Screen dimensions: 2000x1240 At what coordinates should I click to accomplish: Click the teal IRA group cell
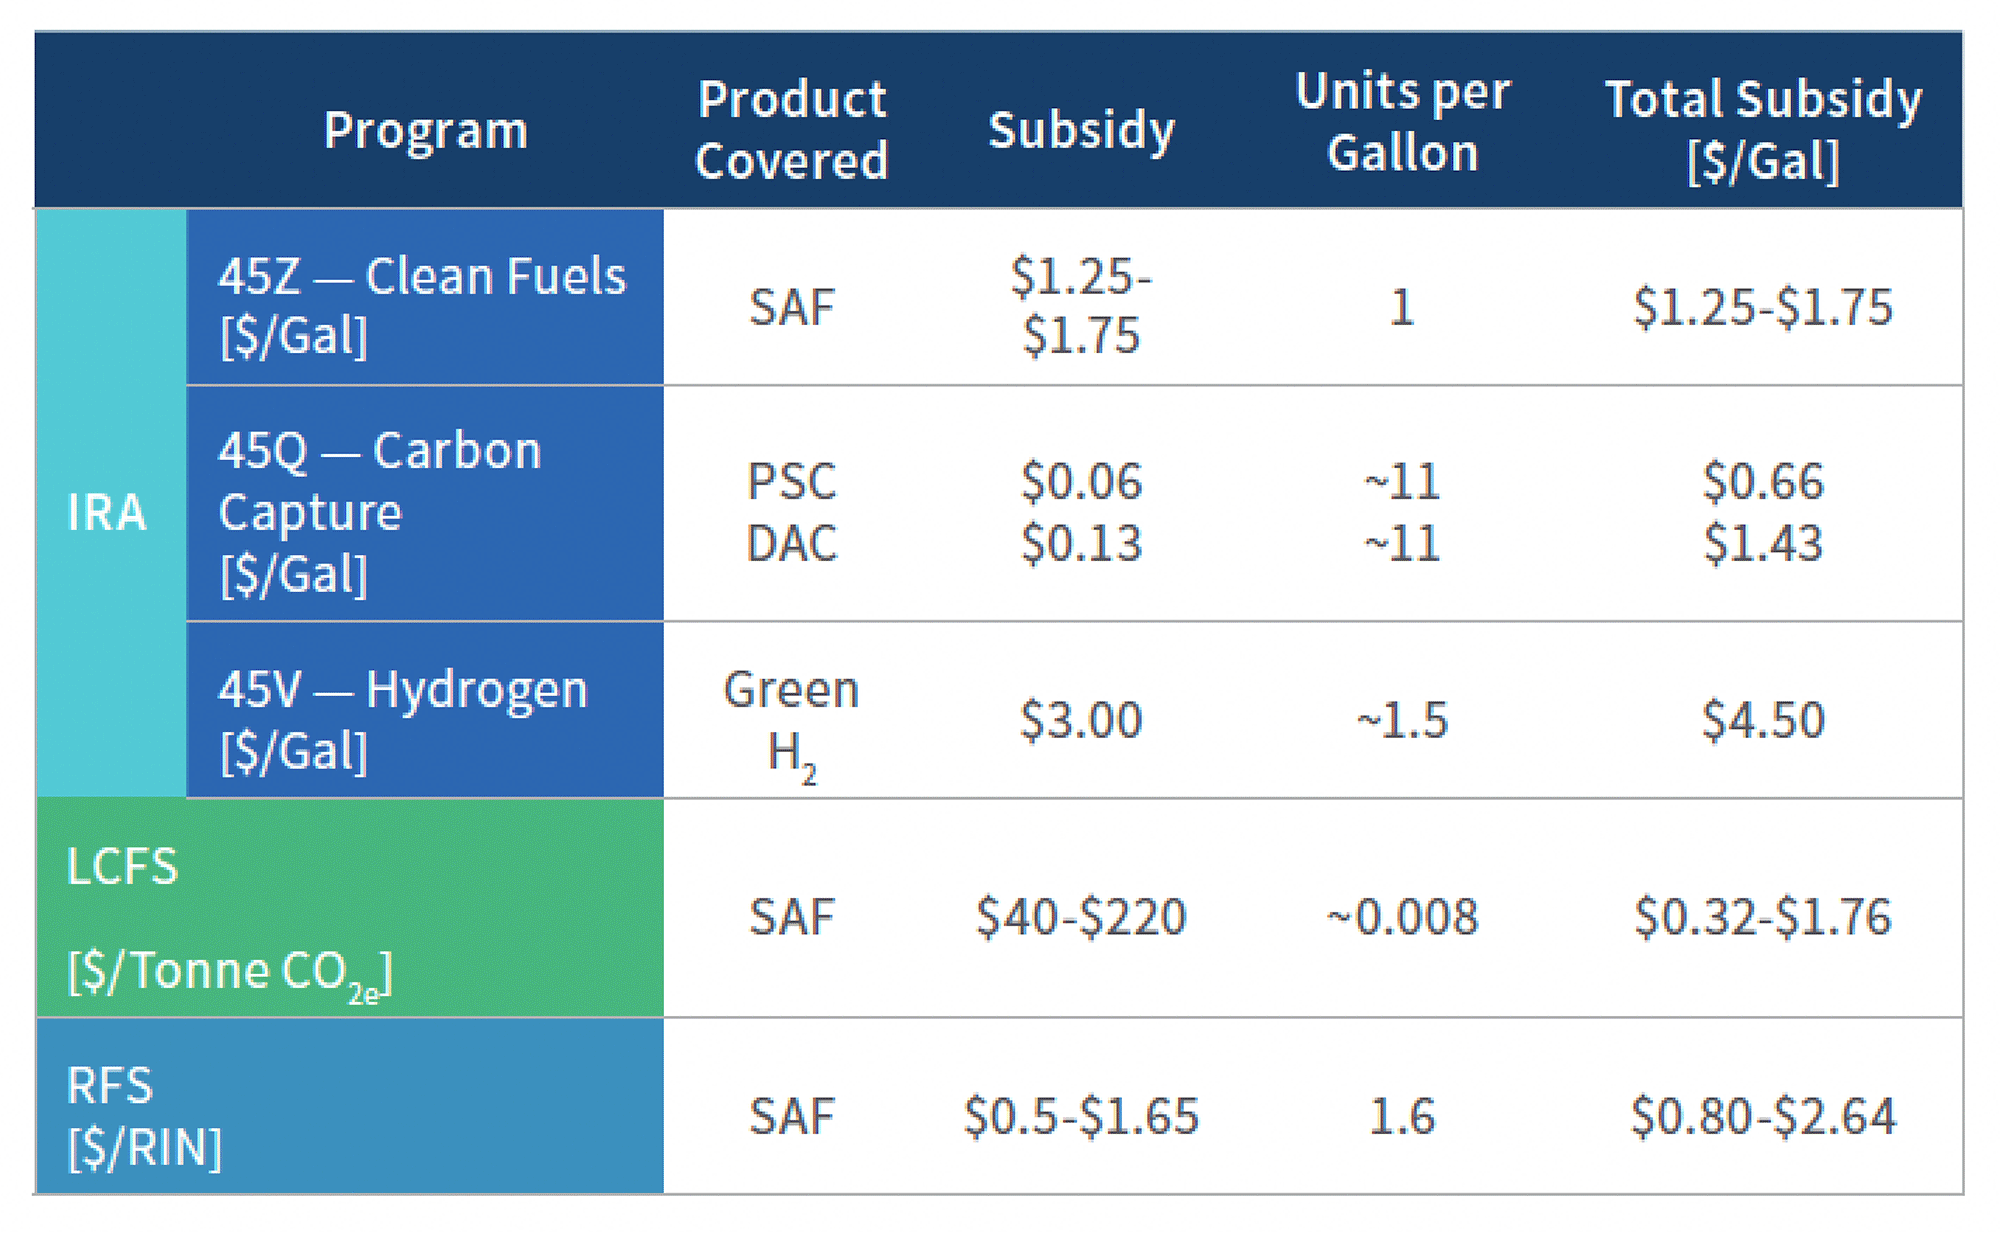107,512
